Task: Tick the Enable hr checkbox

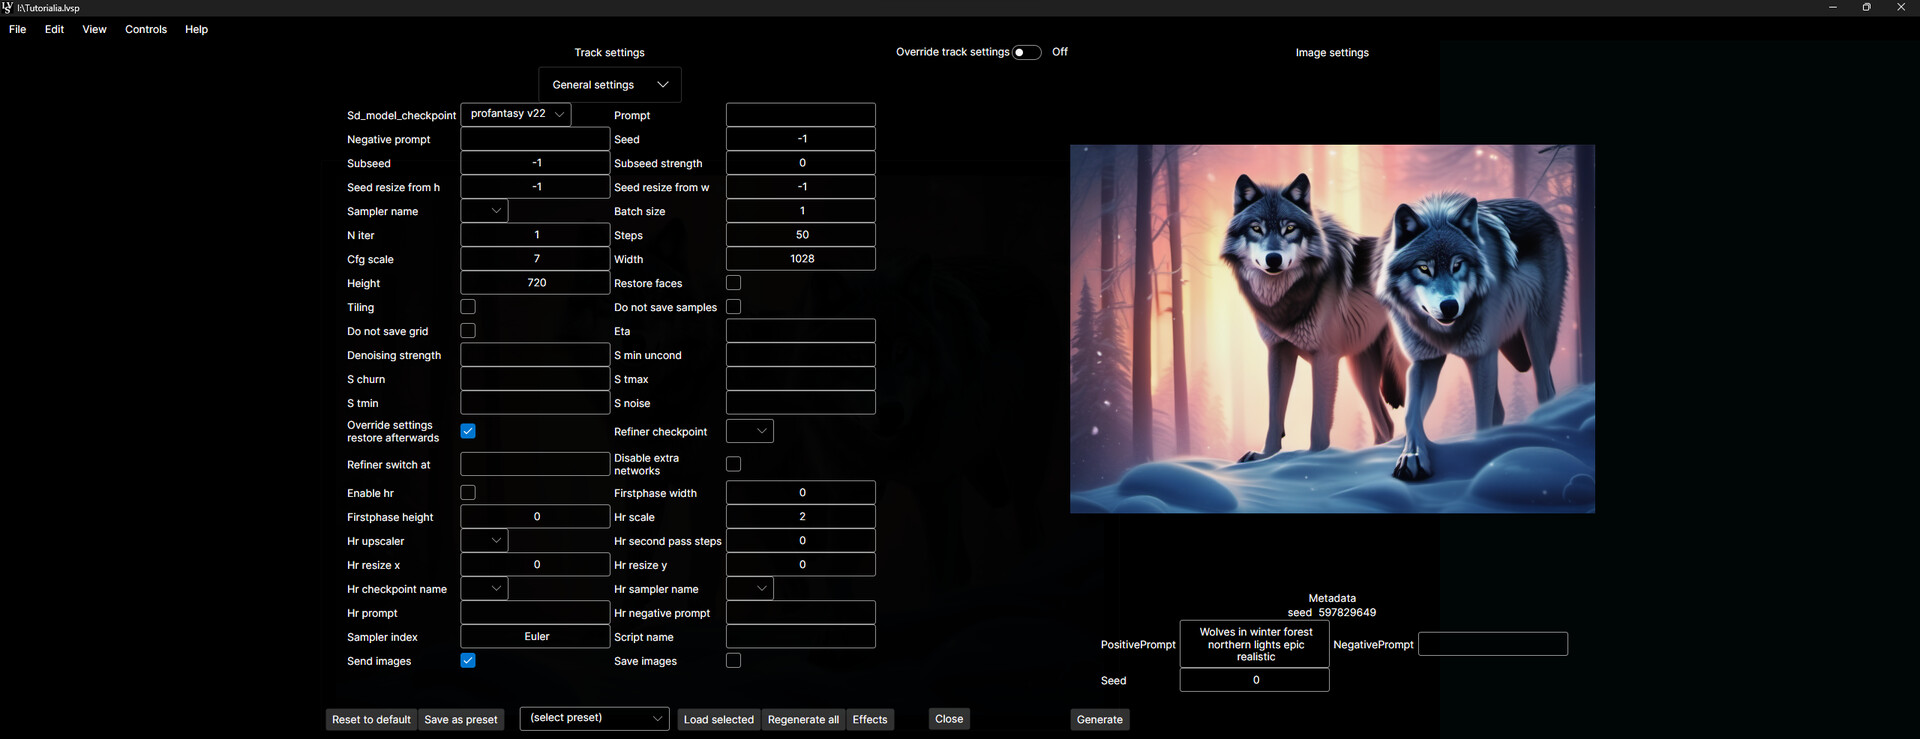Action: pos(468,493)
